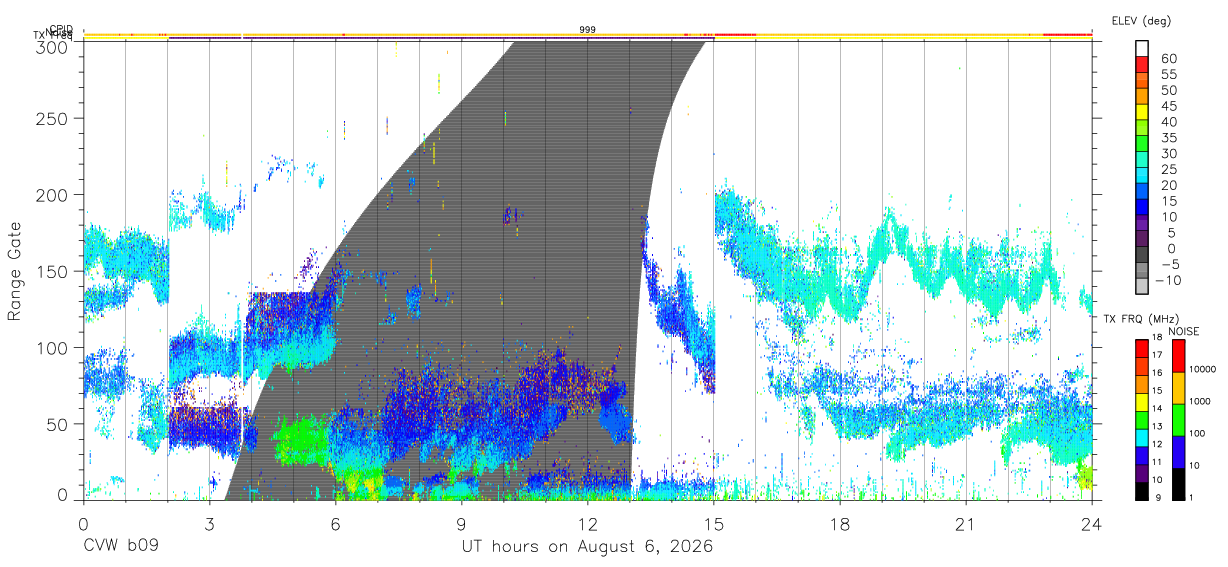This screenshot has height=567, width=1228.
Task: Click the '150' tick label on Range Gate axis
Action: tap(53, 271)
